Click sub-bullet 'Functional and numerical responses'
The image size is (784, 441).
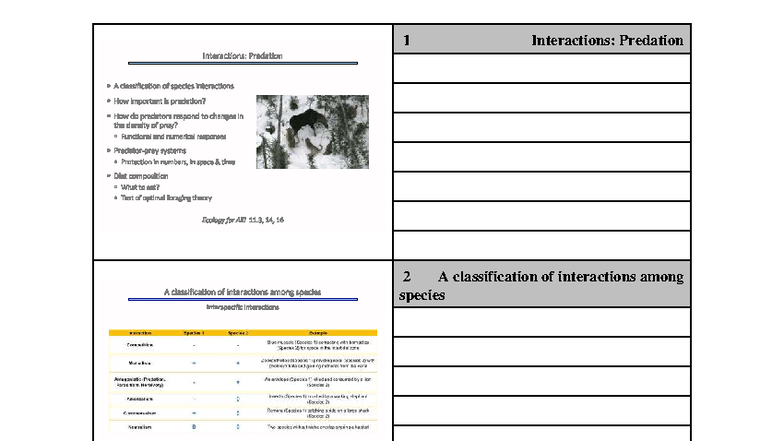[x=174, y=136]
